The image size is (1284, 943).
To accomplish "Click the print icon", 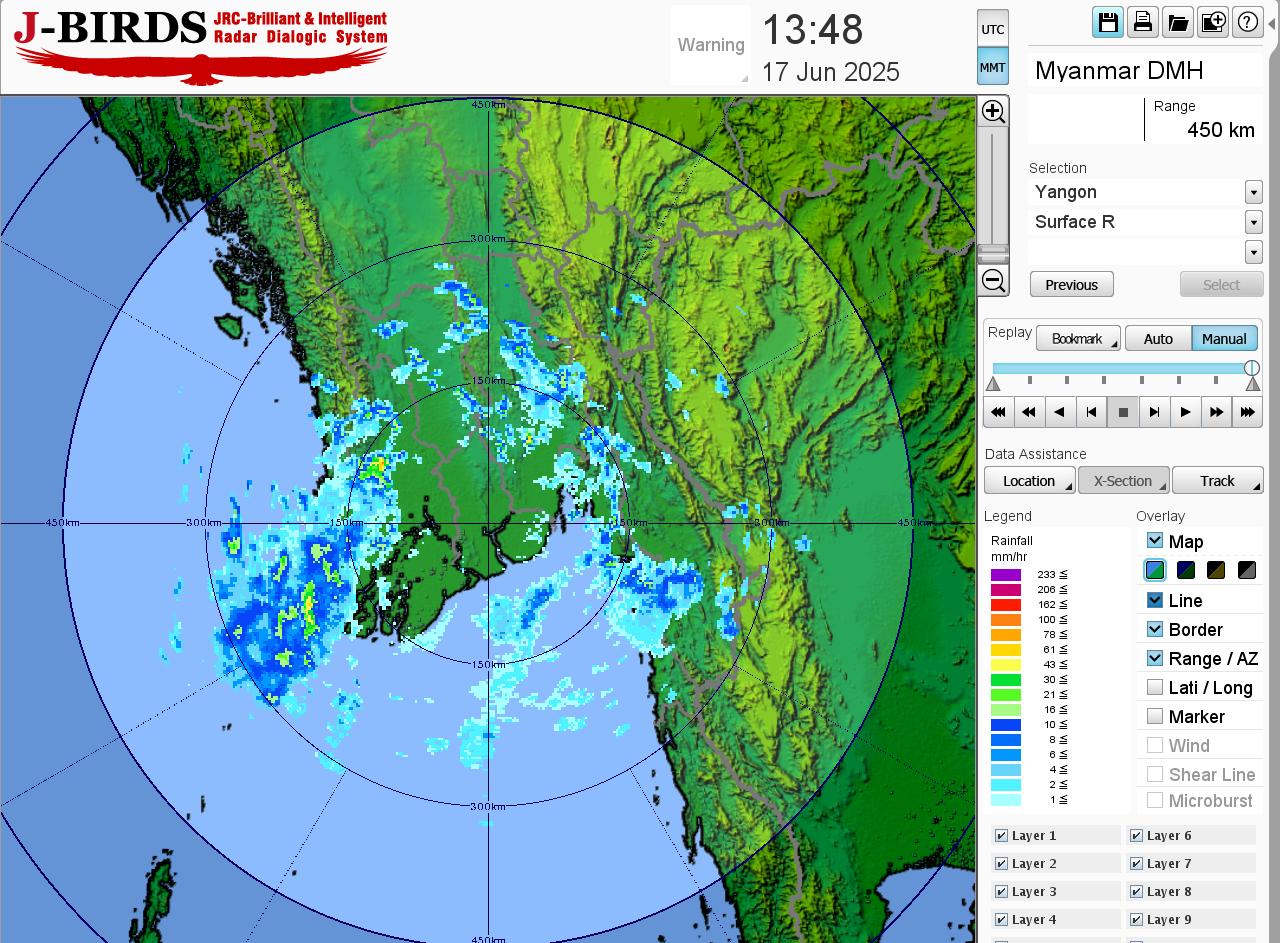I will [1142, 22].
